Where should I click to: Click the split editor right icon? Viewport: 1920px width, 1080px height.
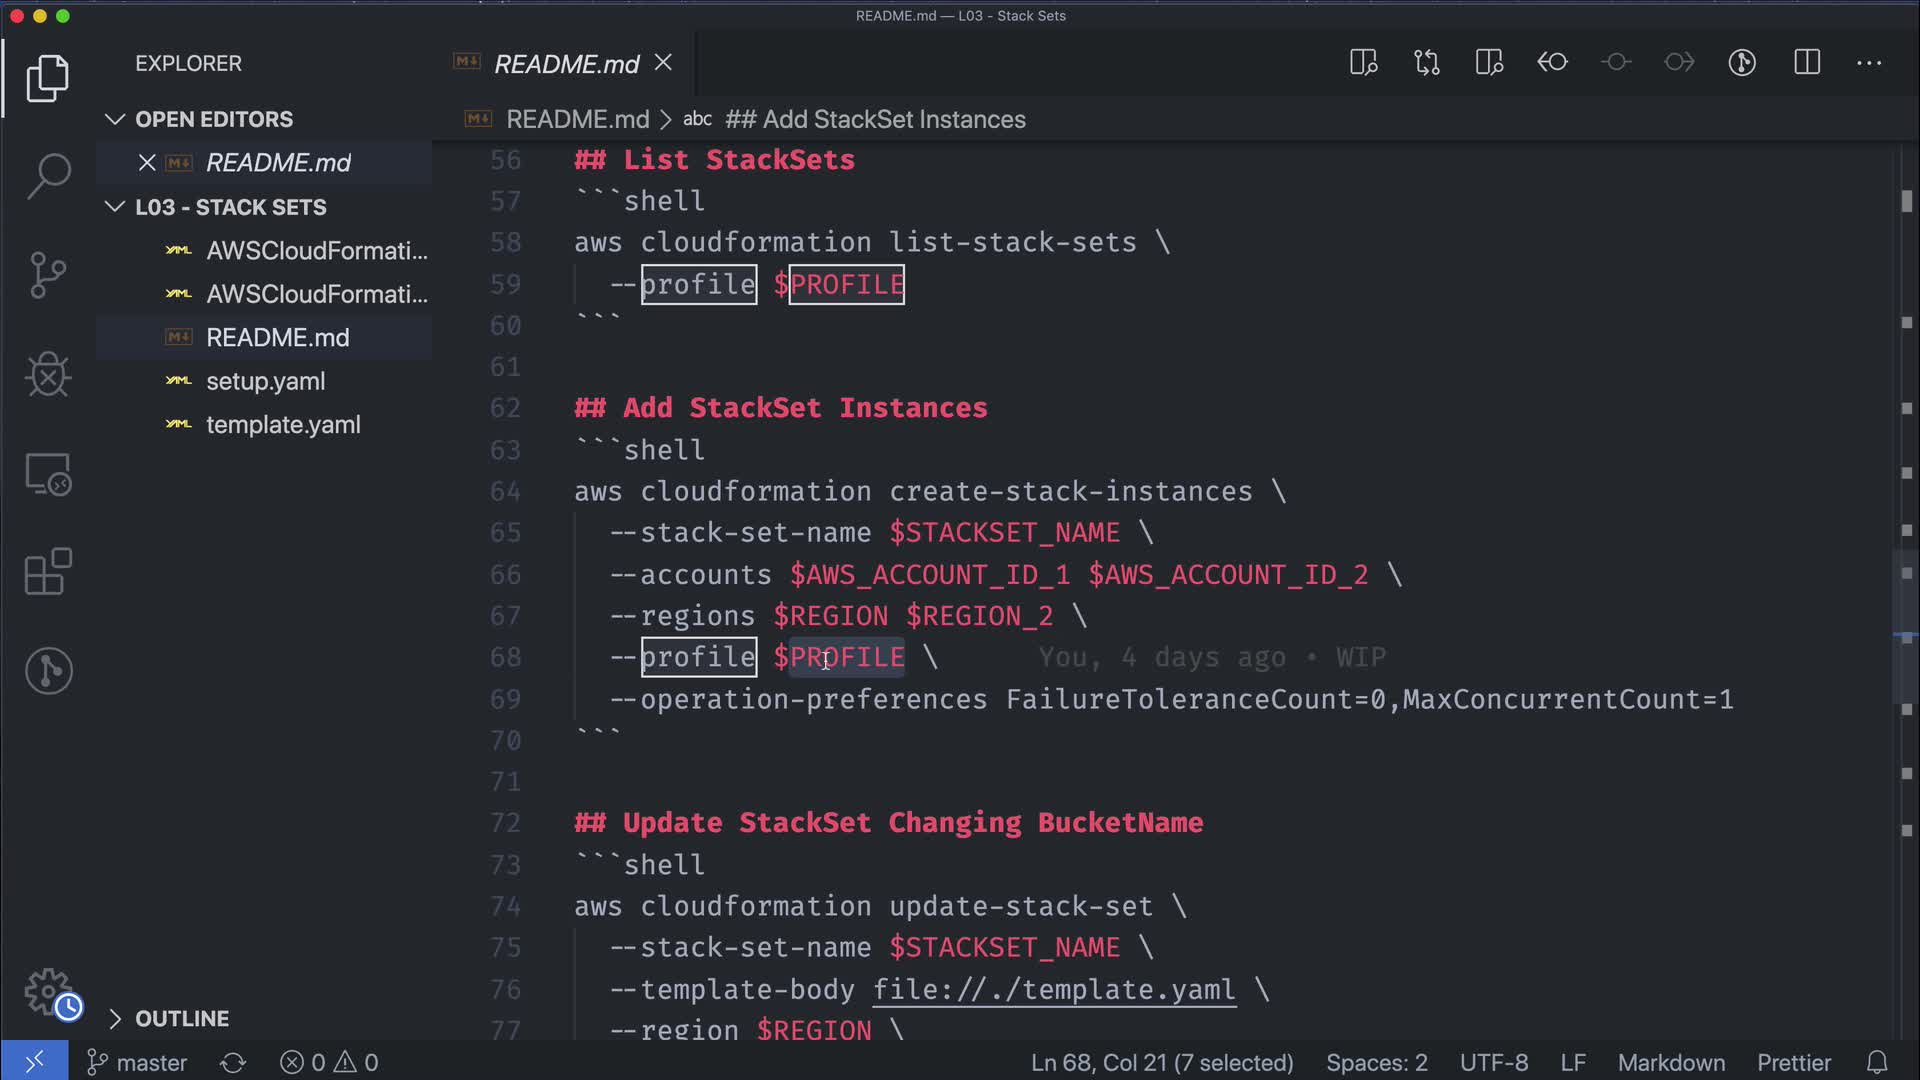pyautogui.click(x=1806, y=63)
